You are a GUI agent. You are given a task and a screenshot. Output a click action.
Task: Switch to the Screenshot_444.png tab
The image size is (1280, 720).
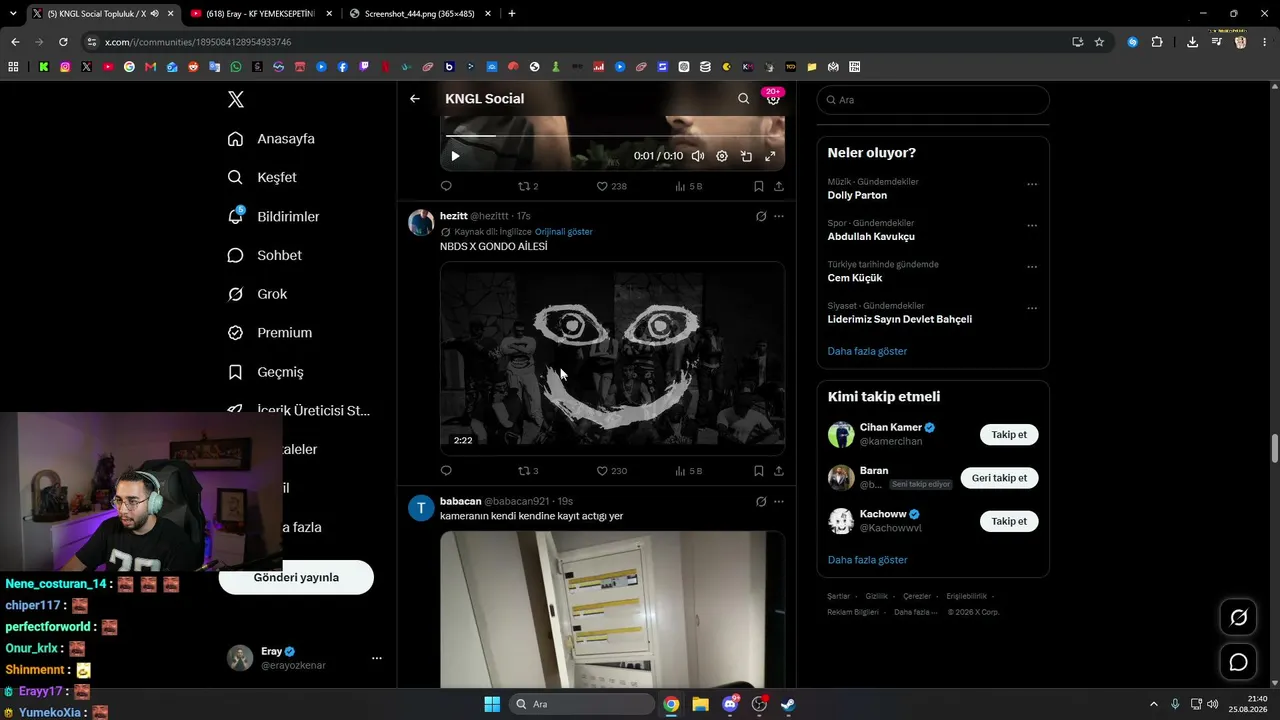tap(420, 14)
